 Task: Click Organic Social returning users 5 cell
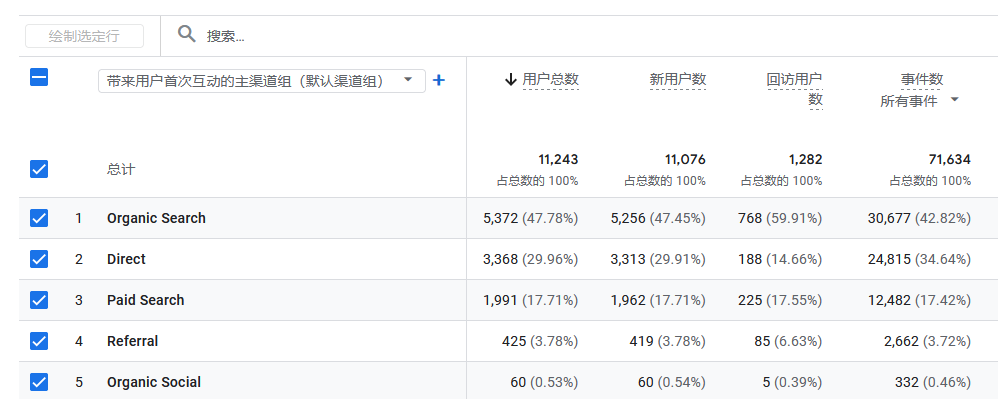pyautogui.click(x=792, y=382)
